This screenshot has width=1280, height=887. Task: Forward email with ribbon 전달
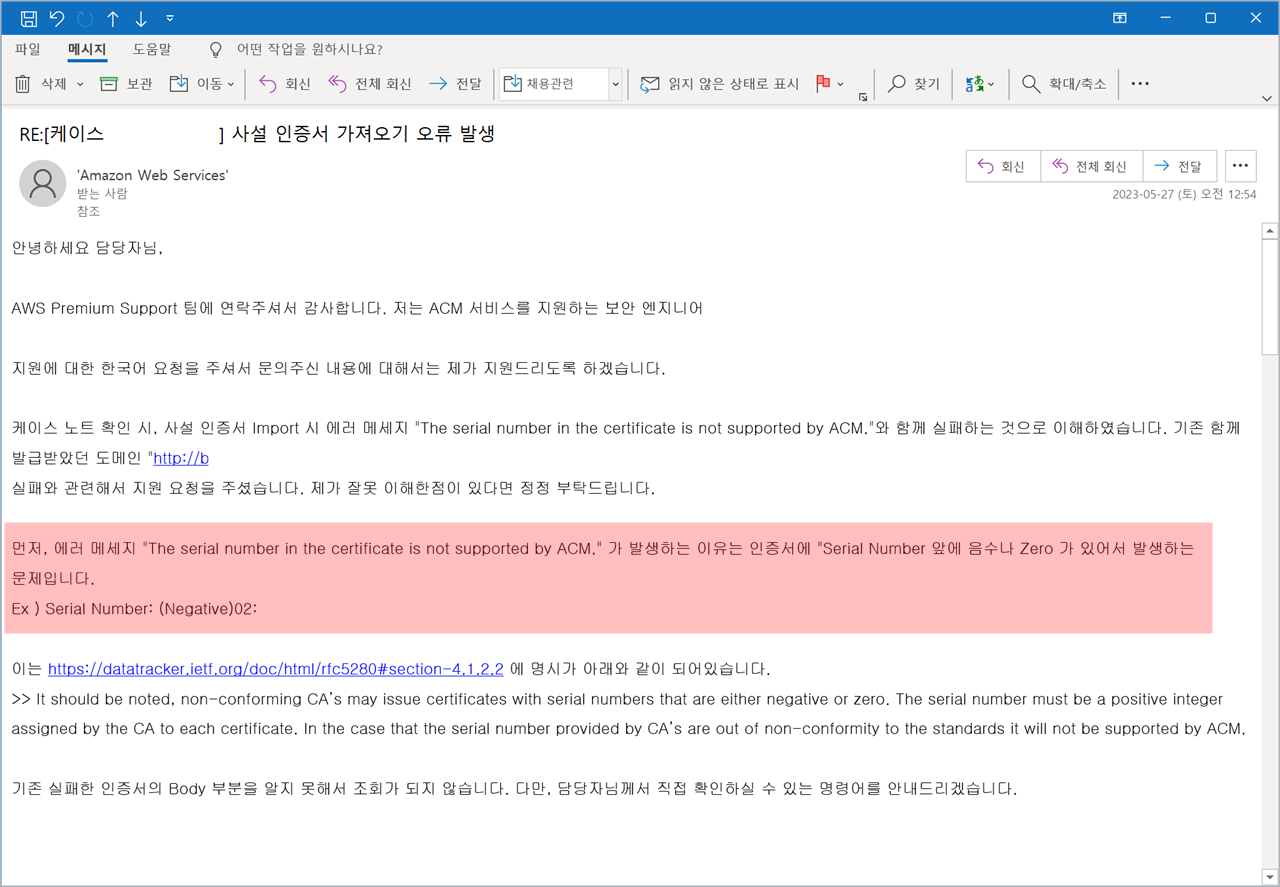click(455, 84)
